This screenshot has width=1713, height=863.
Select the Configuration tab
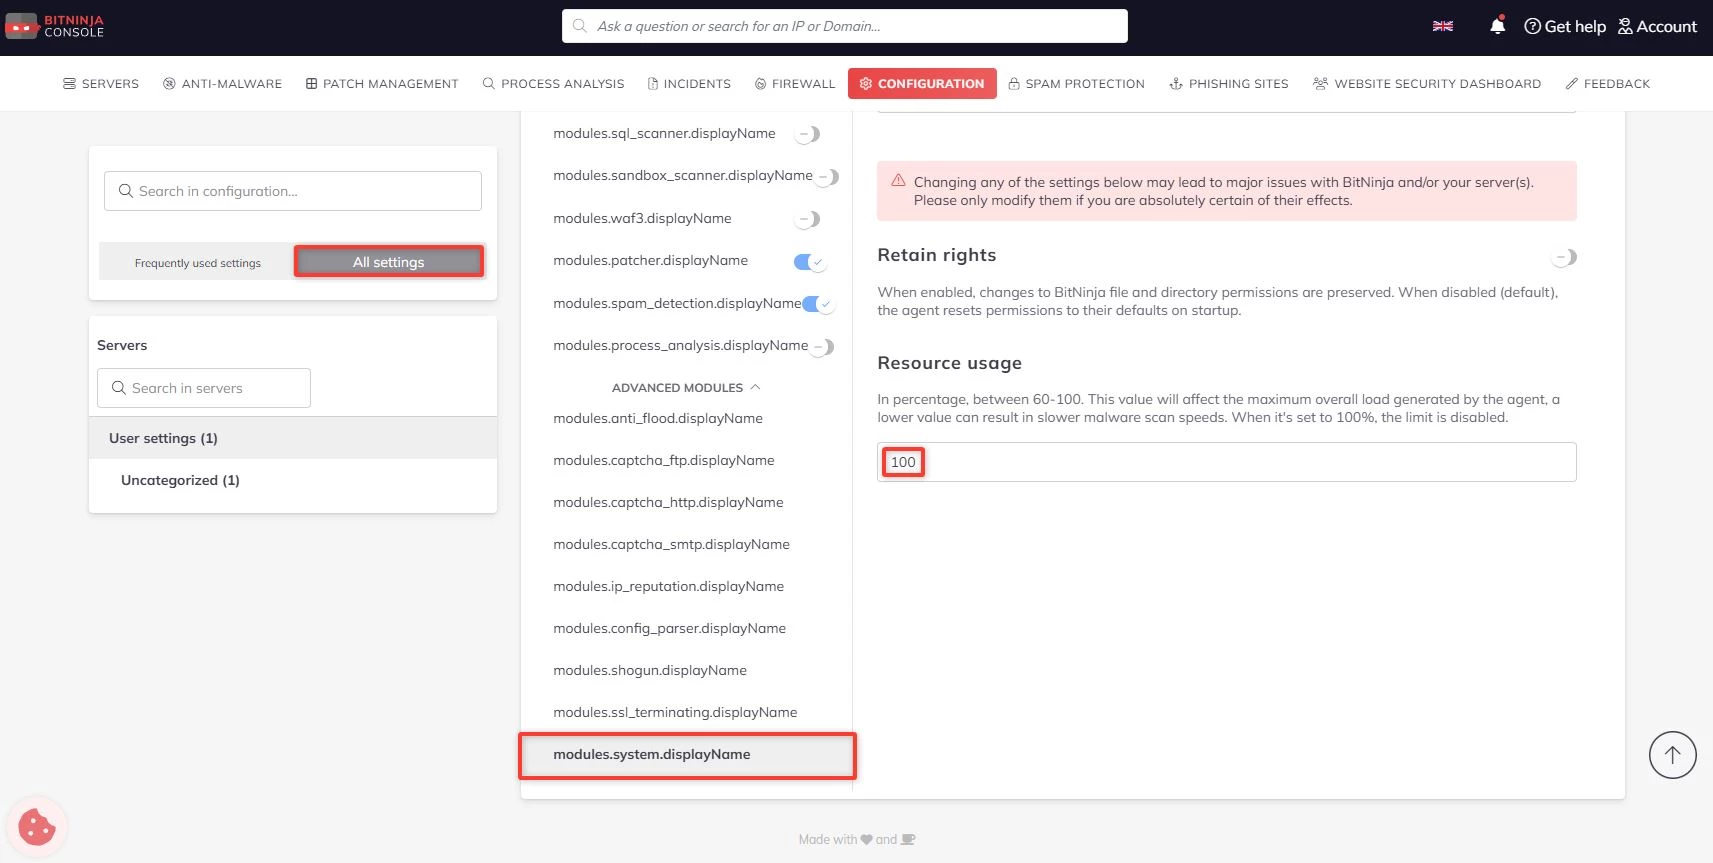(922, 84)
